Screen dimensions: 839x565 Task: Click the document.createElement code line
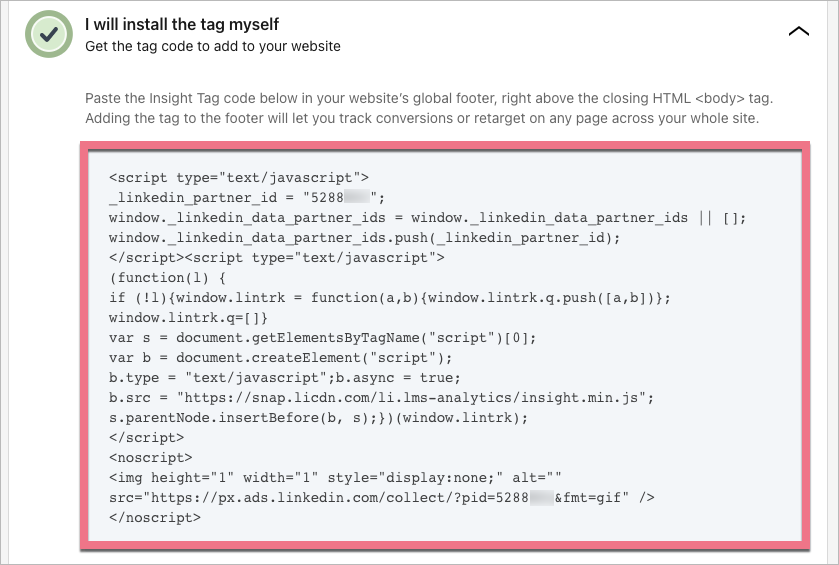pos(281,357)
